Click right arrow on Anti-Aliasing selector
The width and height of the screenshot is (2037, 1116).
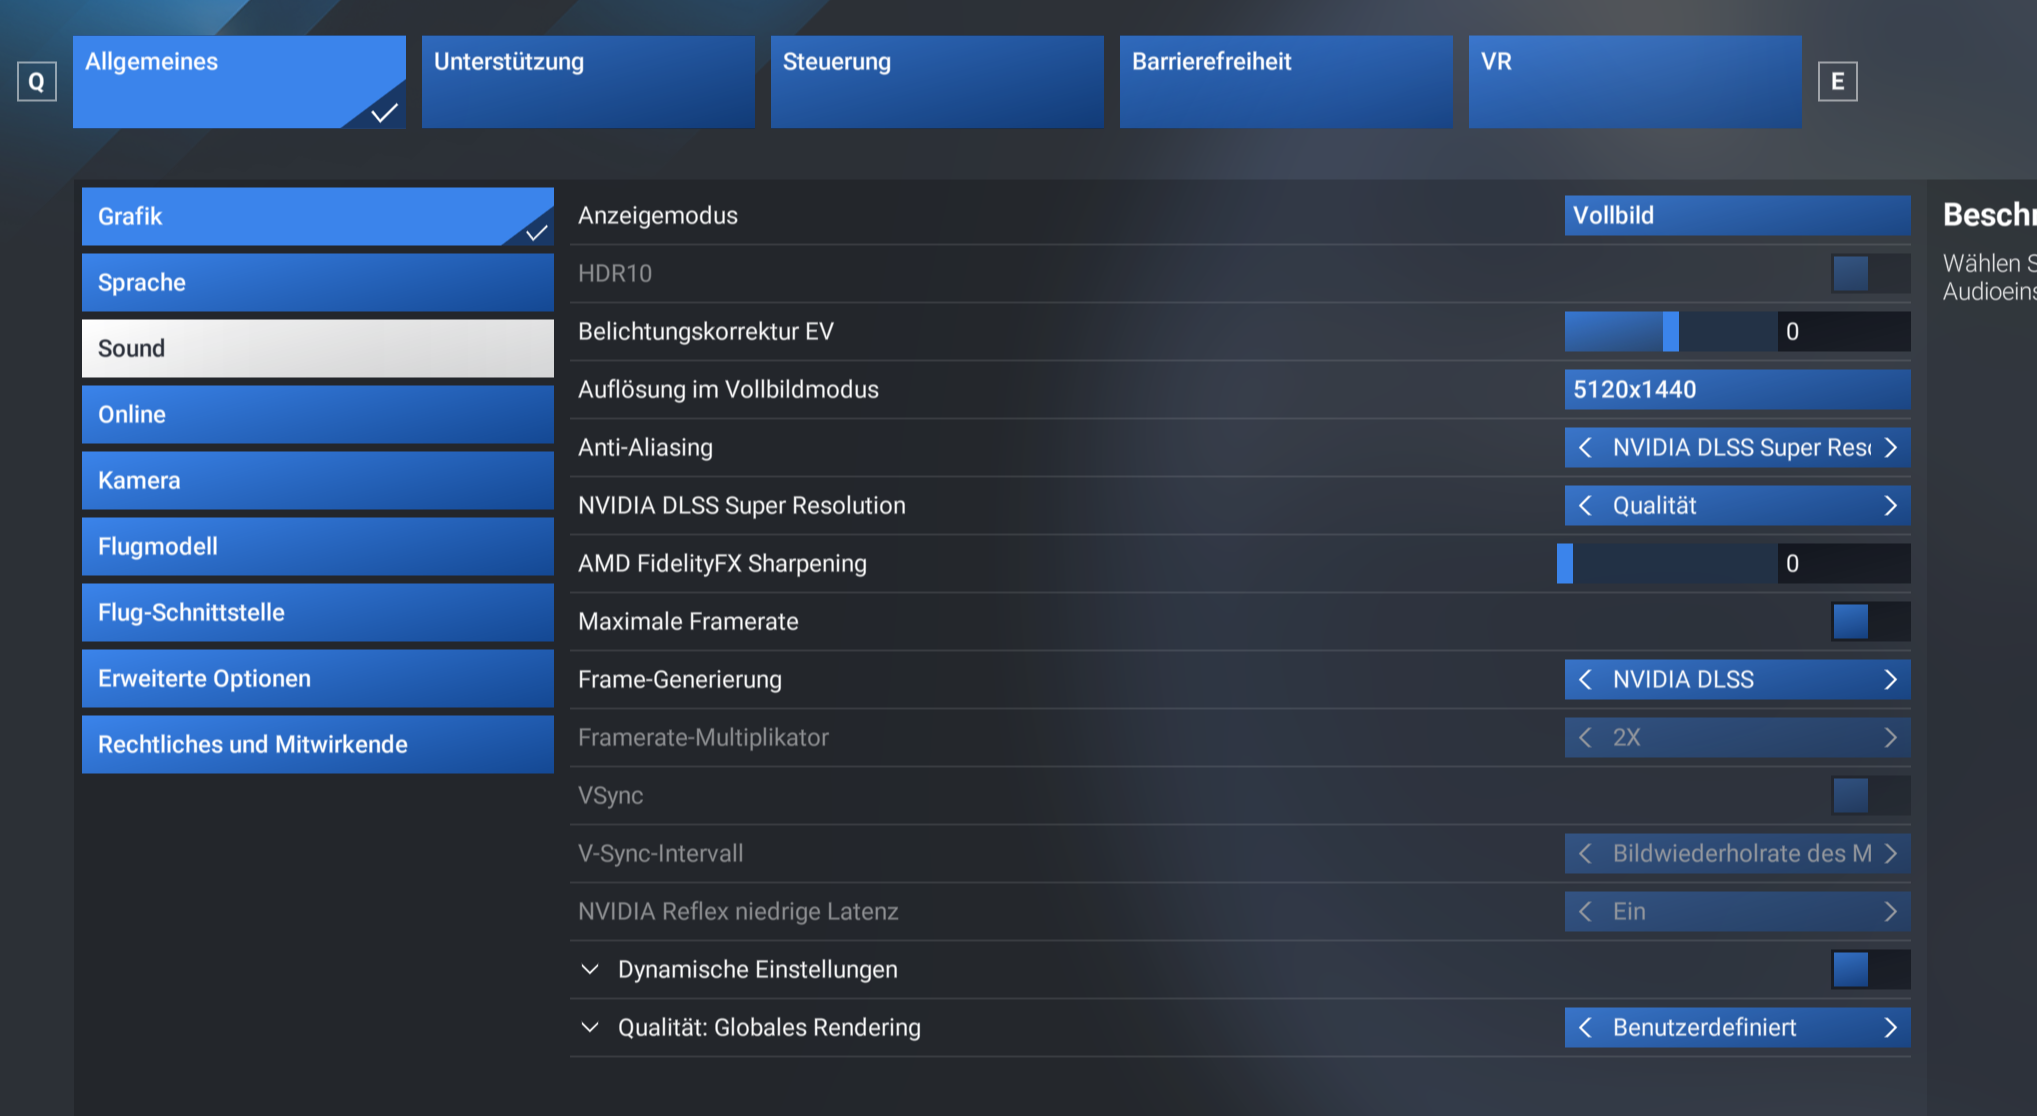[1890, 448]
